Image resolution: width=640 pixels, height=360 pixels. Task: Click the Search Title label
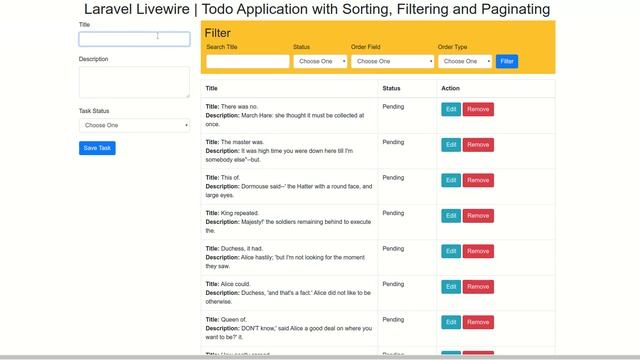click(222, 47)
